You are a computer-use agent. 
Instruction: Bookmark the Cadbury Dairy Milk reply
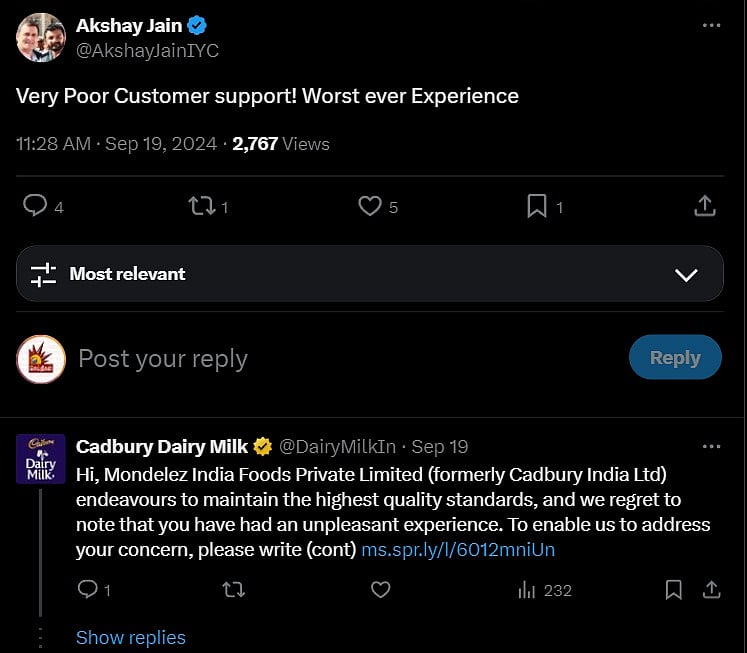pyautogui.click(x=674, y=590)
